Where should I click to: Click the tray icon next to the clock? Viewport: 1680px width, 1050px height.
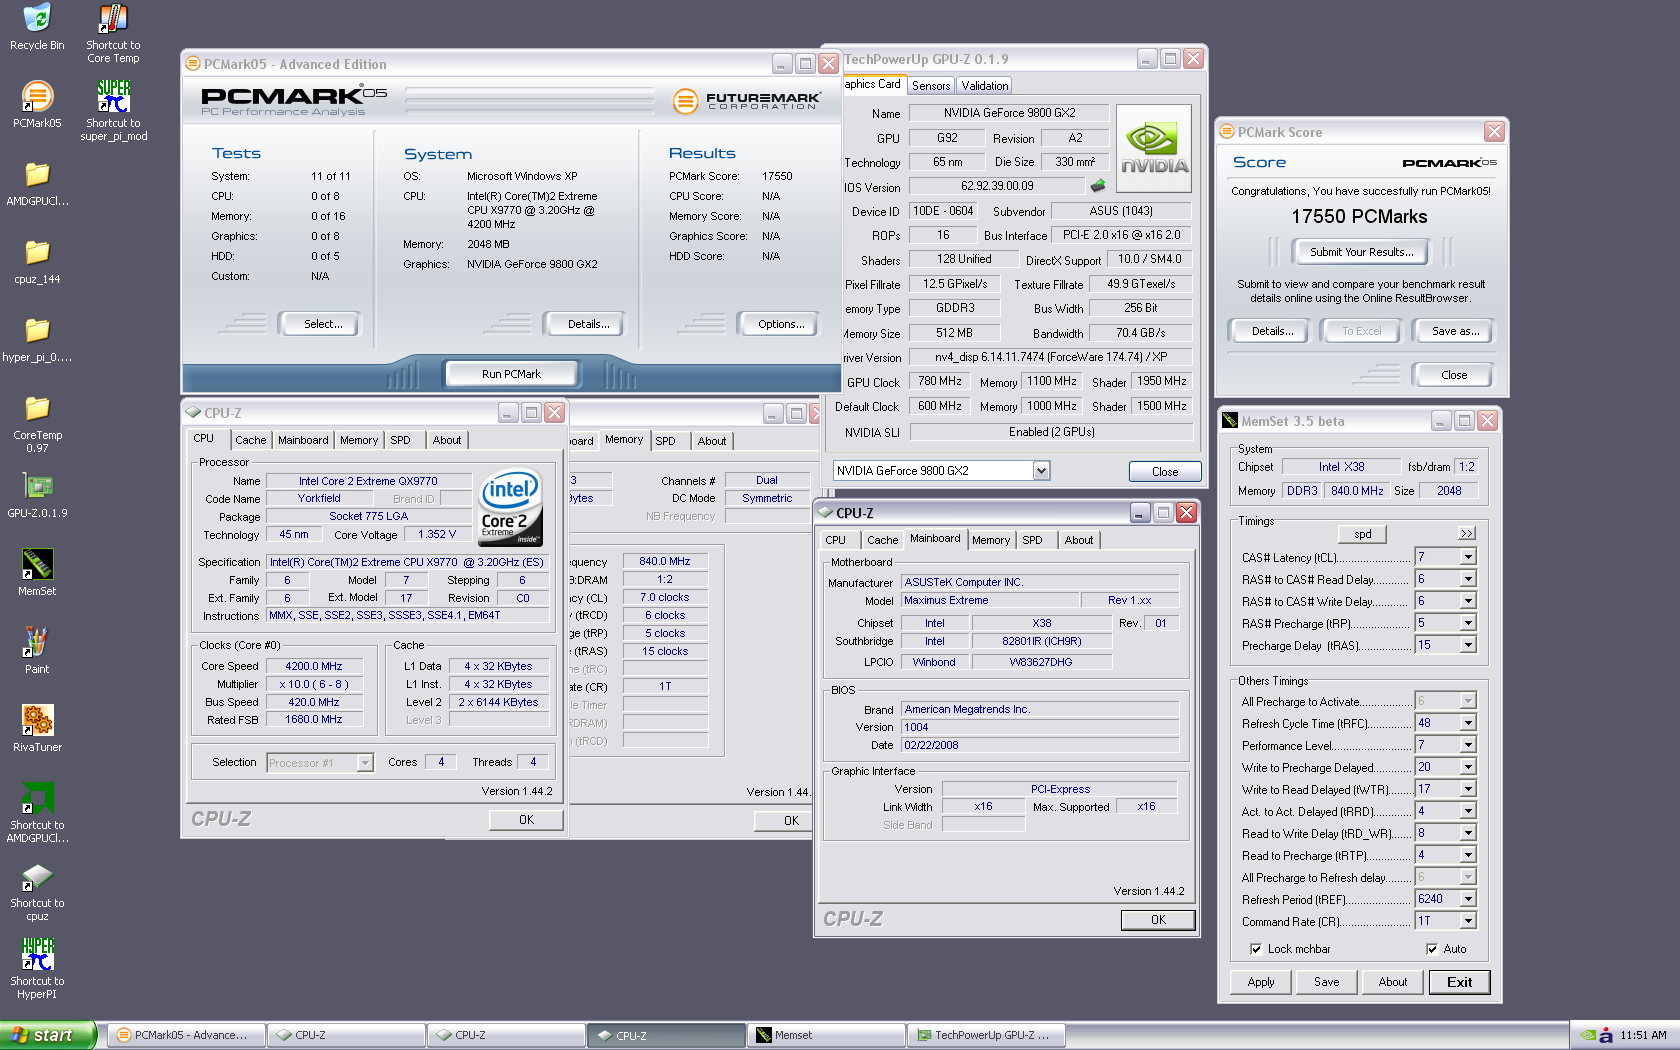pos(1606,1035)
